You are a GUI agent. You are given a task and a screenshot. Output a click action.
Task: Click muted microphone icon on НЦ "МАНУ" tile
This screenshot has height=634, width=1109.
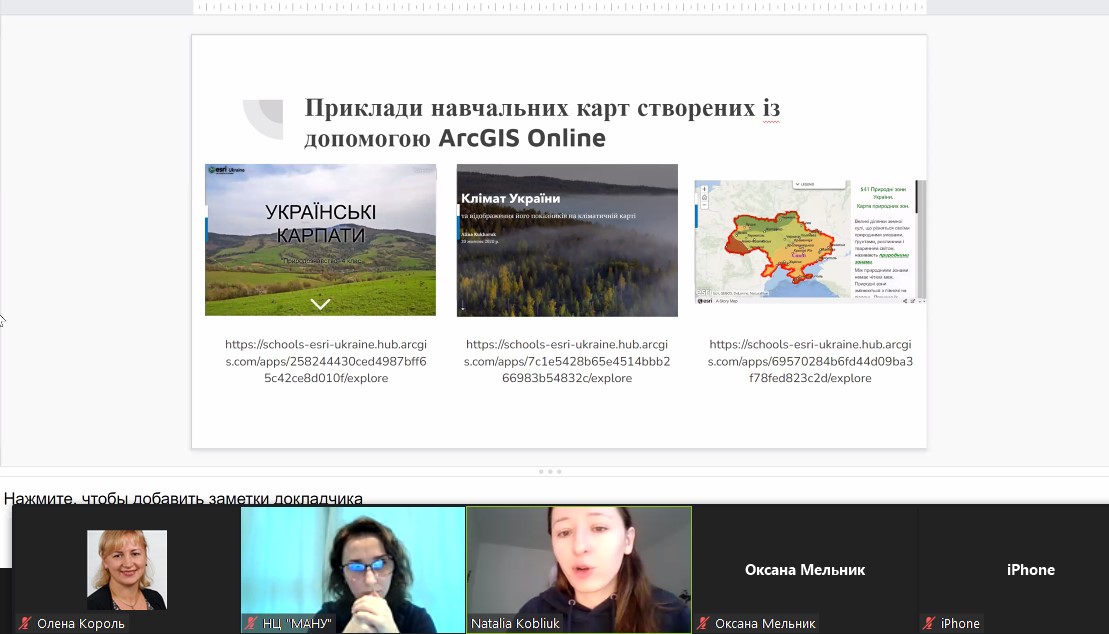[x=251, y=623]
